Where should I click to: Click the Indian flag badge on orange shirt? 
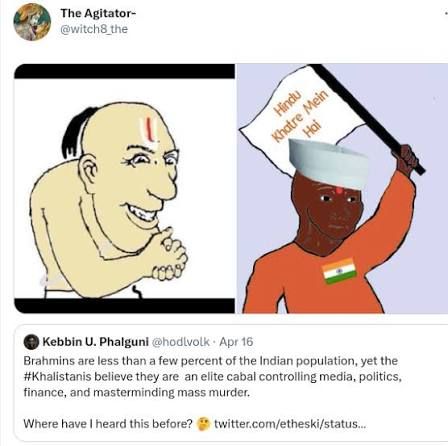(x=339, y=270)
